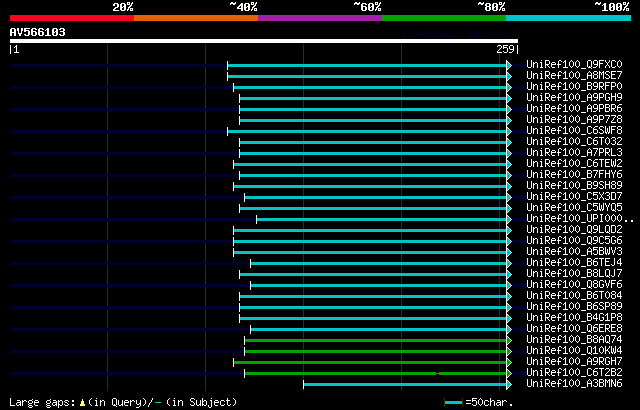Click the short cyan alignment bar for A3BMN6
The height and width of the screenshot is (410, 640).
tap(405, 385)
